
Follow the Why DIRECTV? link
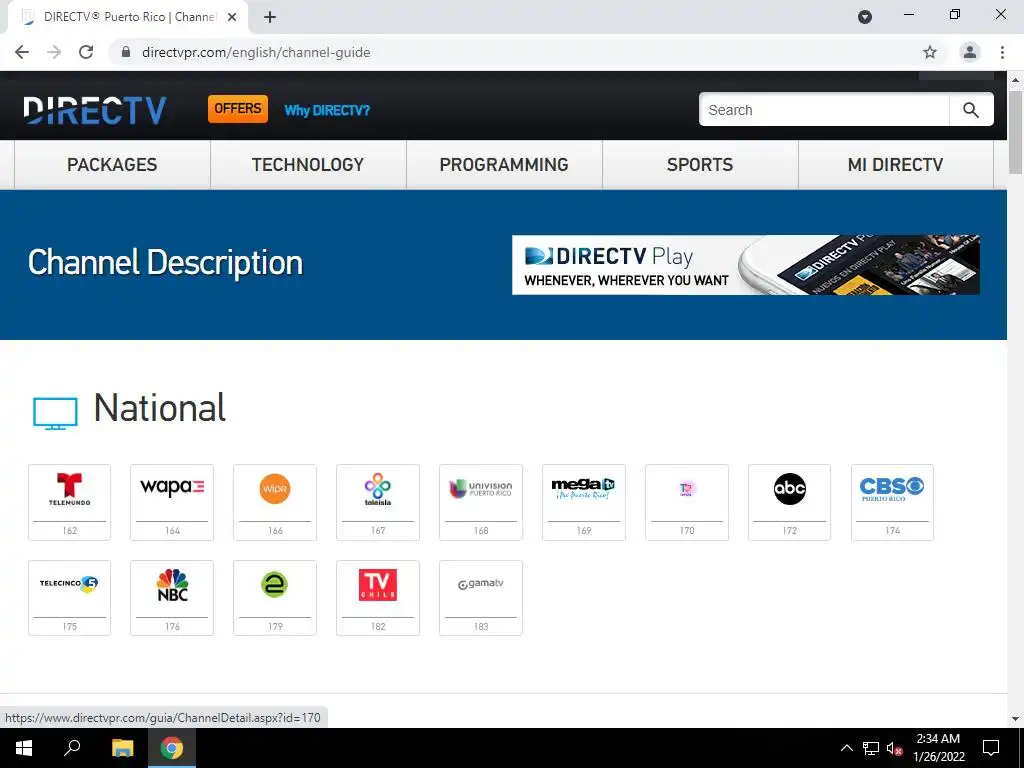[327, 110]
